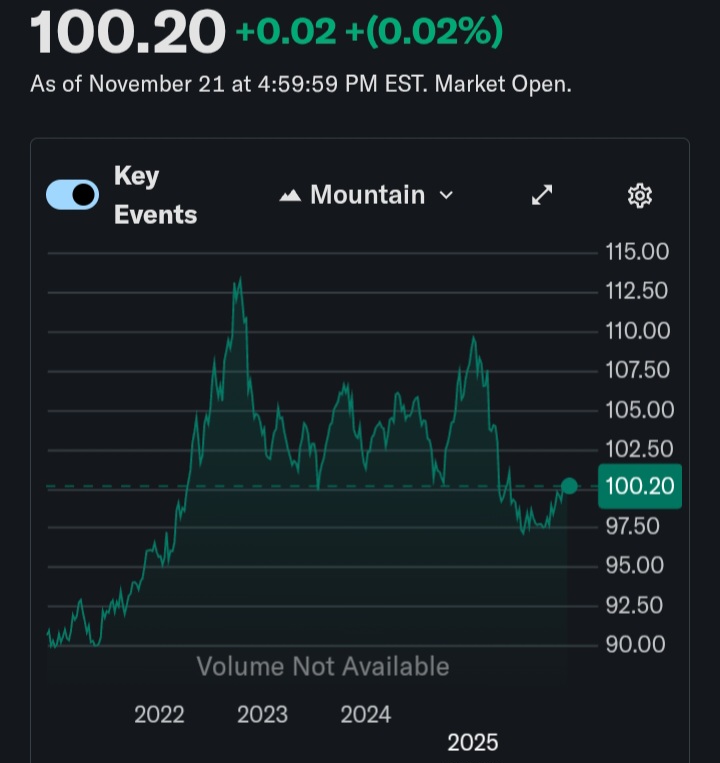Click the green current price dot

(569, 486)
